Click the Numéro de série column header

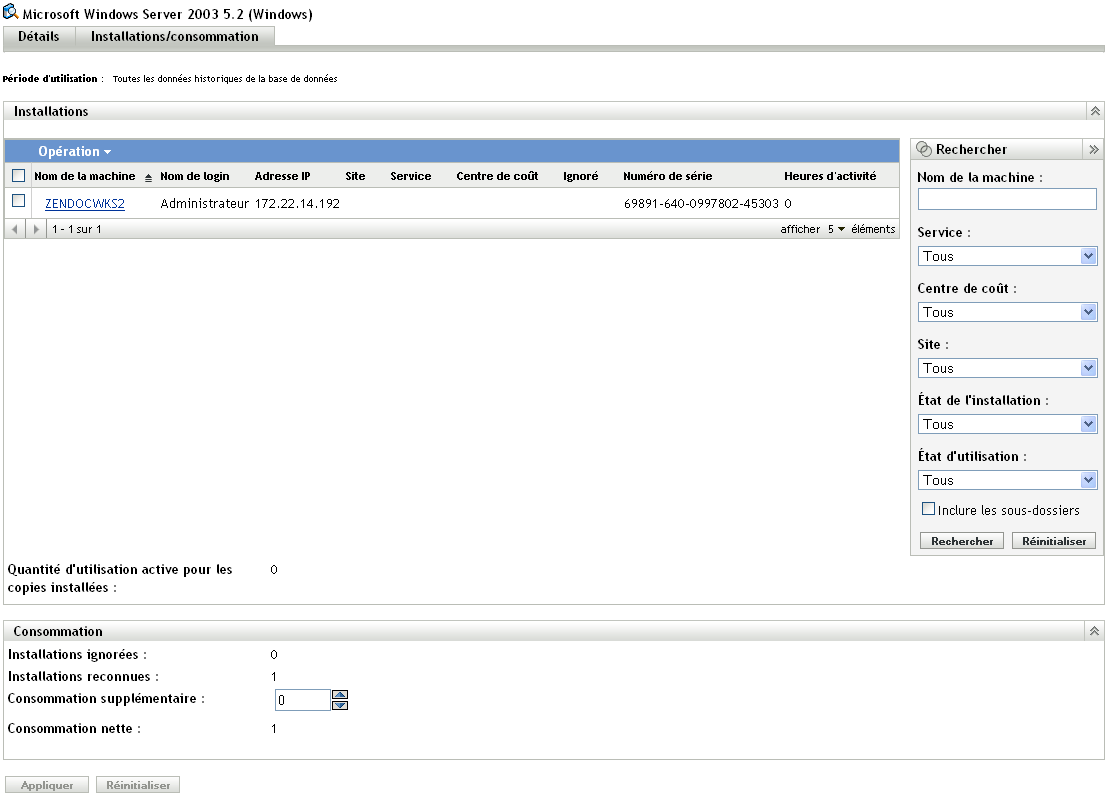tap(667, 176)
